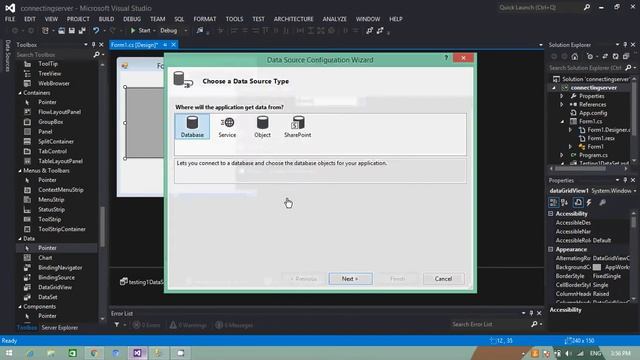Select the SplitContainer toolbox item
This screenshot has width=640, height=360.
click(57, 142)
